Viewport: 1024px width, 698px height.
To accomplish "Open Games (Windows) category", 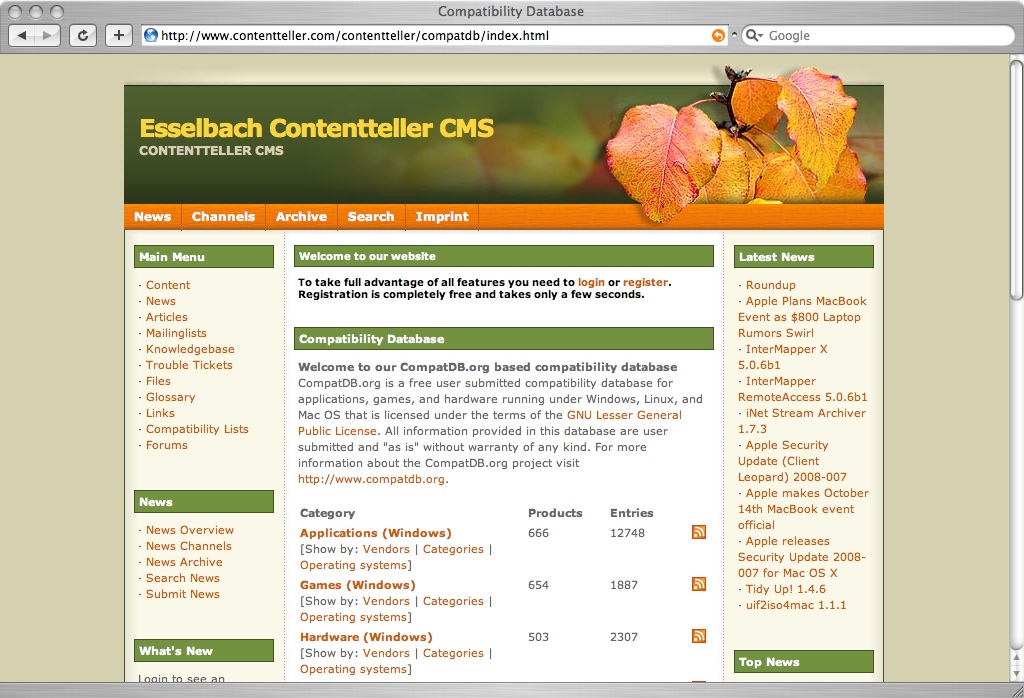I will point(358,585).
